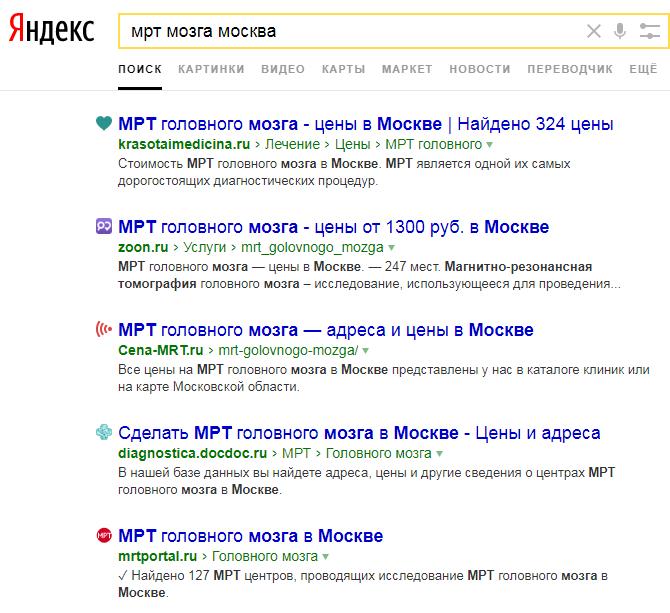Start voice search with the microphone icon
This screenshot has width=670, height=613.
[620, 31]
